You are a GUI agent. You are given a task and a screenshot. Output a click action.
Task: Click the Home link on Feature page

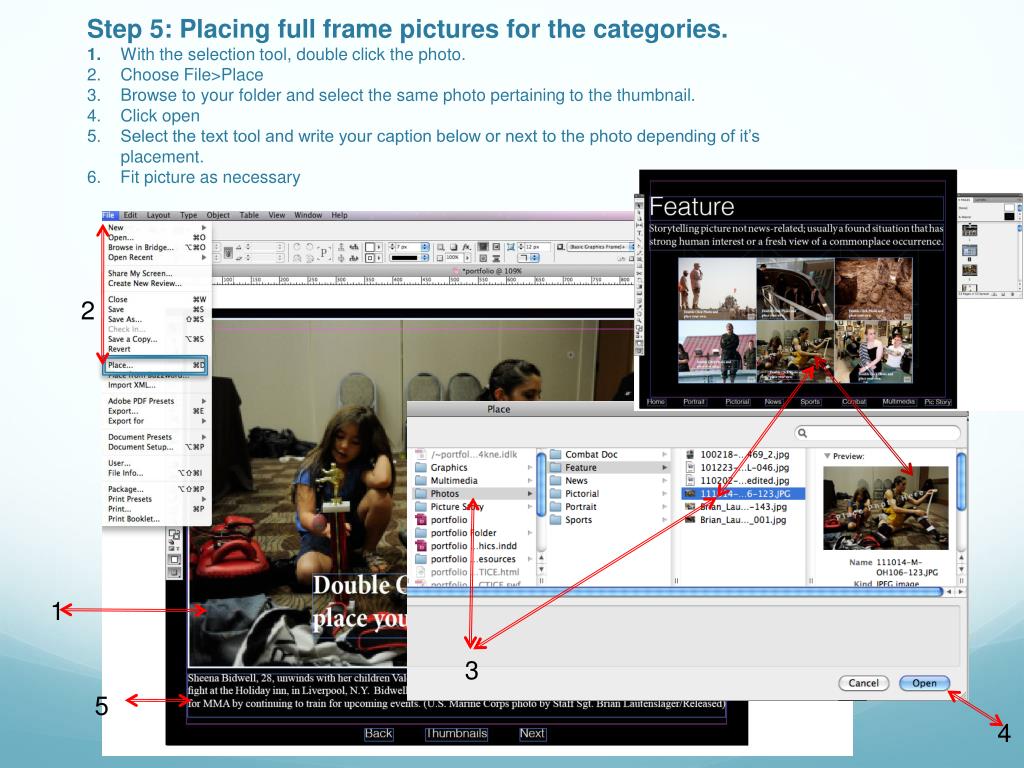click(x=656, y=402)
